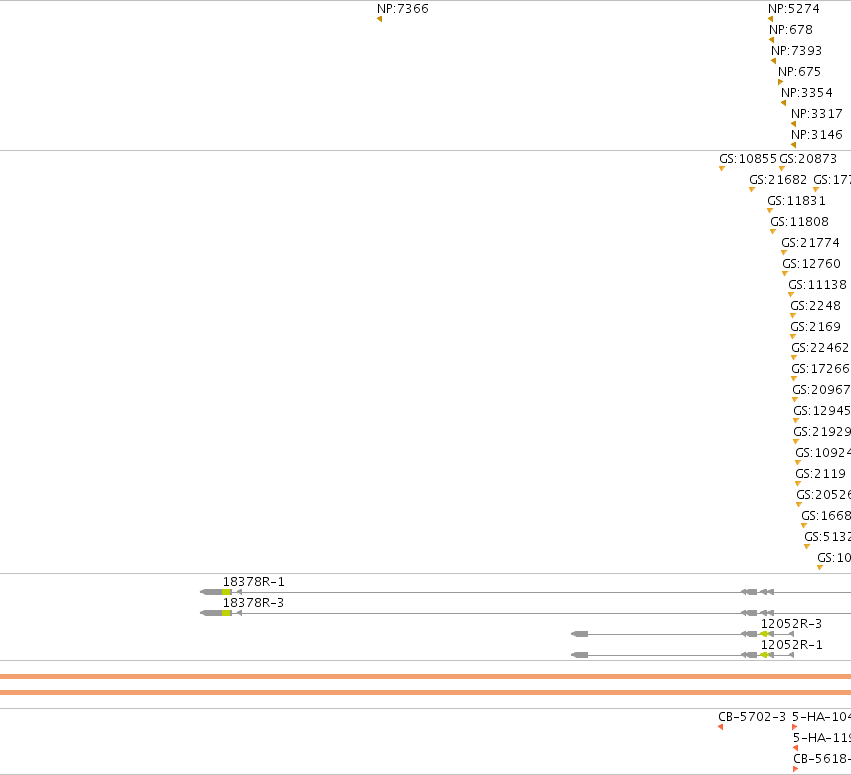Select the NP:675 insertion
851x775 pixels.
point(799,72)
